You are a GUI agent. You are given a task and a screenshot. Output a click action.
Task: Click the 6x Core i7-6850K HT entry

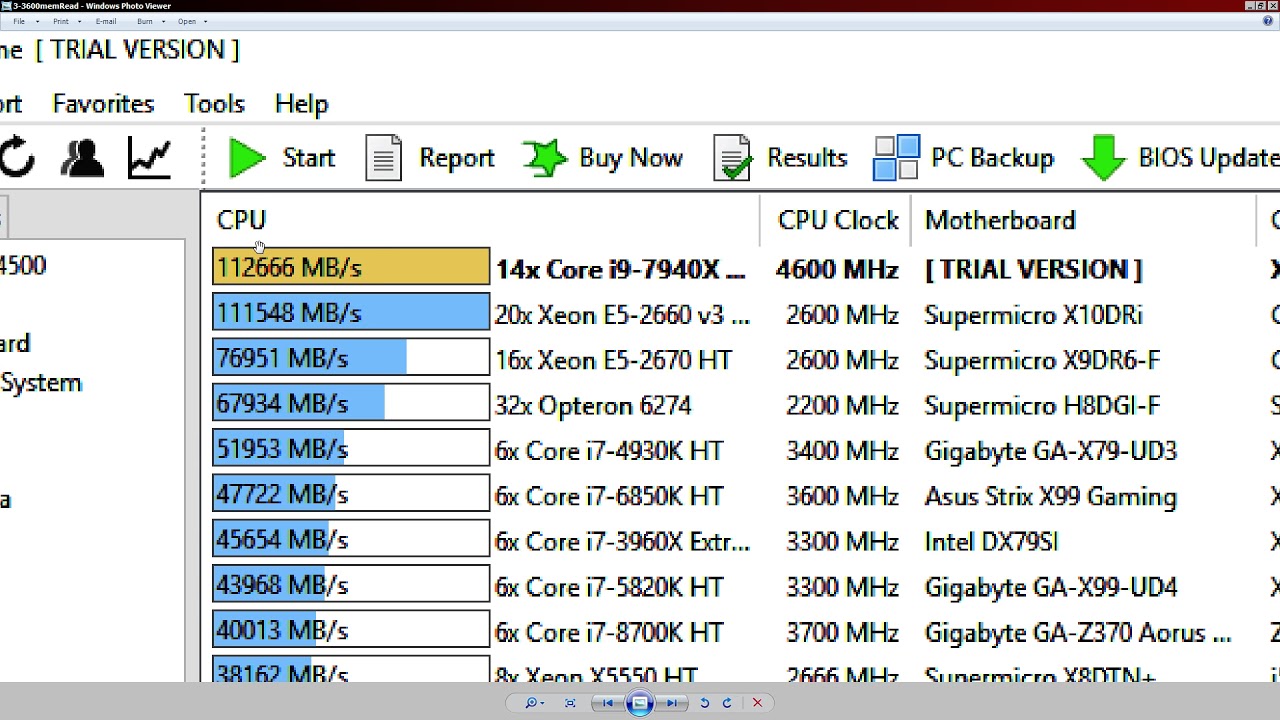click(609, 496)
